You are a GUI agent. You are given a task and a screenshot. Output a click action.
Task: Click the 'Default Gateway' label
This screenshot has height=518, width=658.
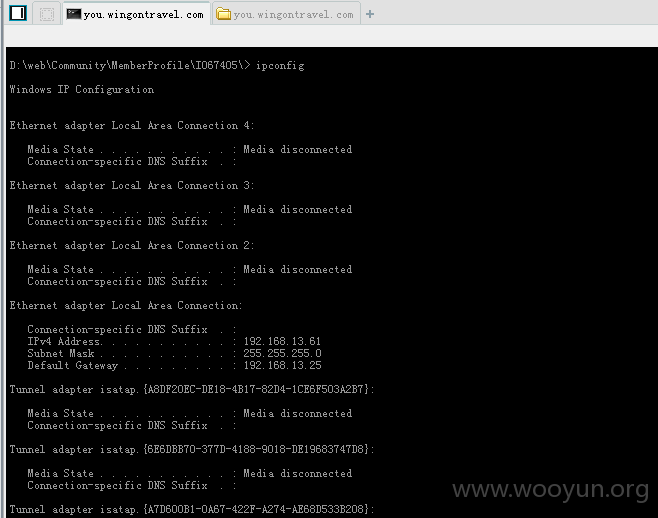[x=73, y=366]
